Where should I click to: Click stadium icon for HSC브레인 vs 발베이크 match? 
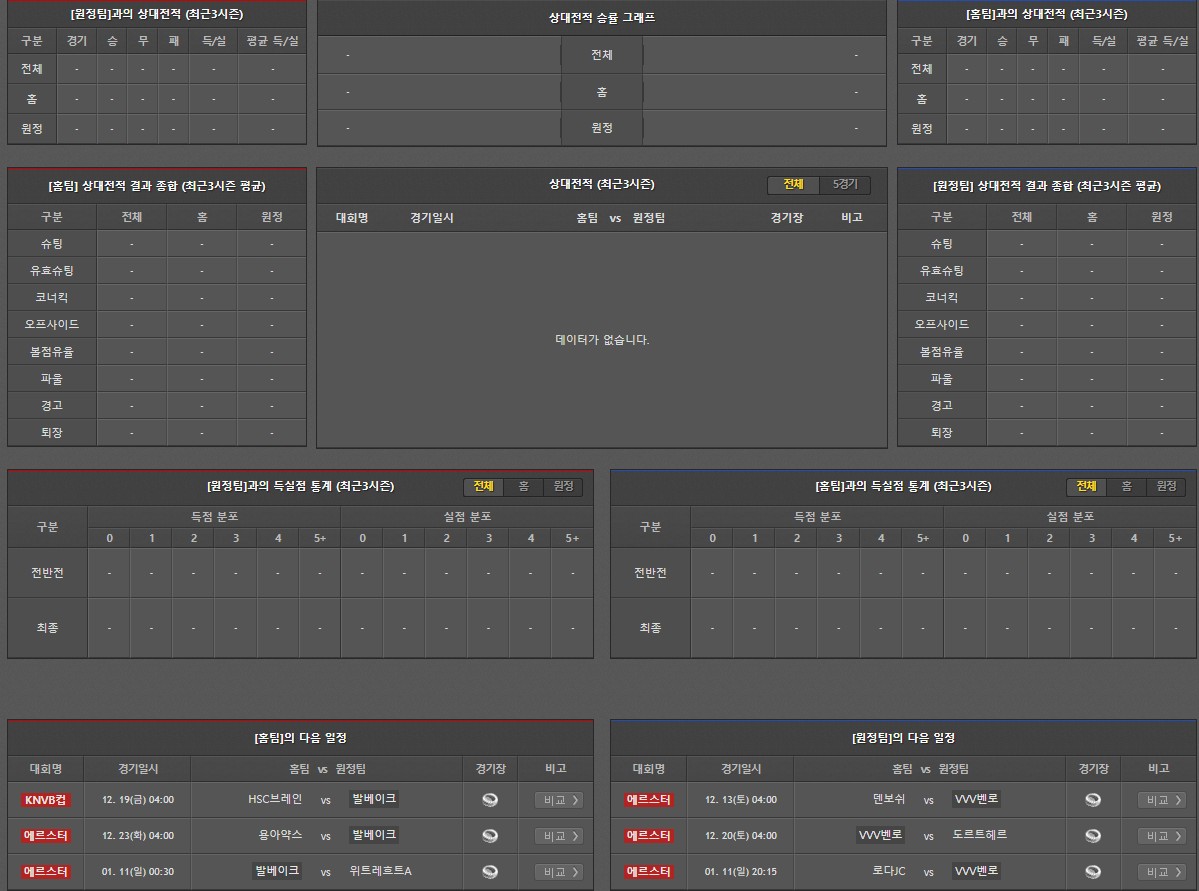click(x=490, y=800)
